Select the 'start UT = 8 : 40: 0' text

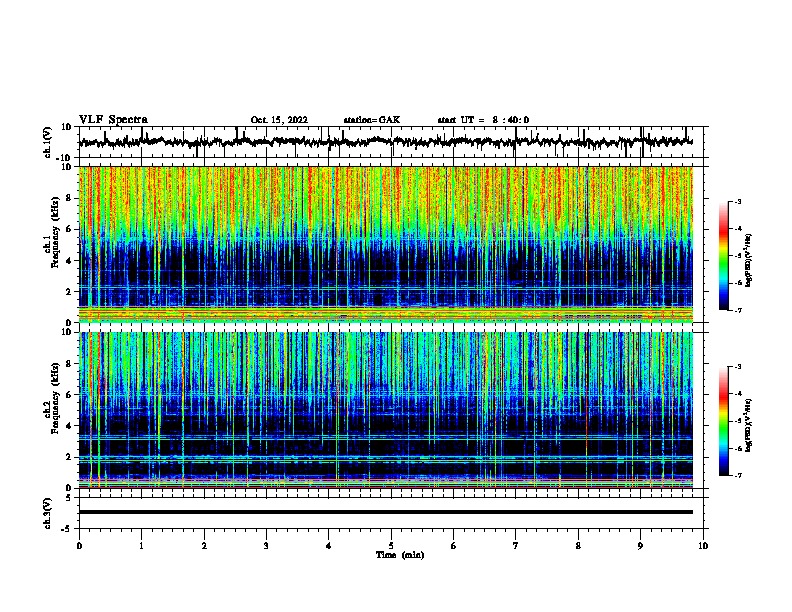tap(483, 120)
